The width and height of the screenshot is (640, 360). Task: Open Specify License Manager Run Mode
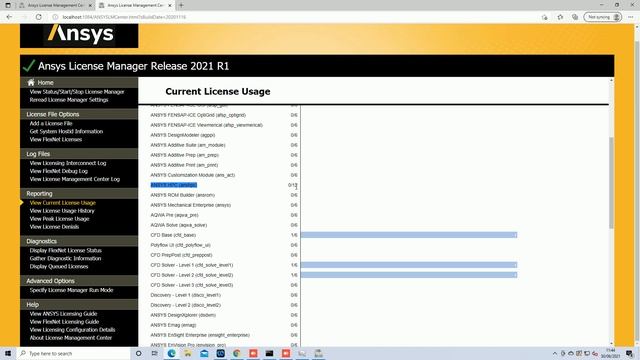(71, 290)
